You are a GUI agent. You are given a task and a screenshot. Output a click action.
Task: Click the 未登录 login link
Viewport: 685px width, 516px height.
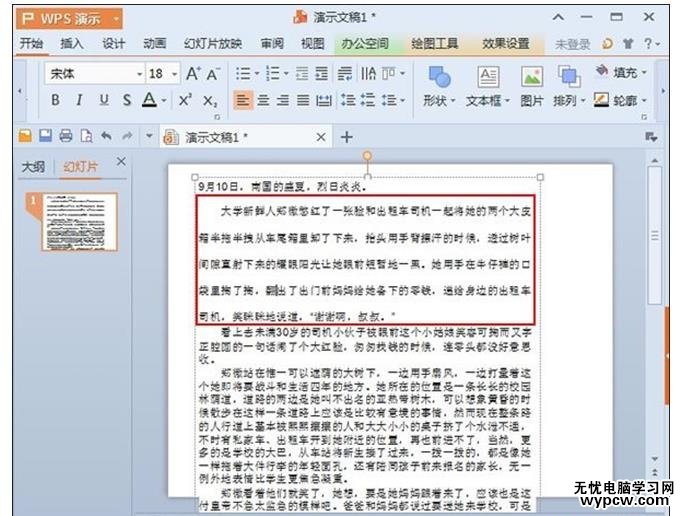(572, 44)
